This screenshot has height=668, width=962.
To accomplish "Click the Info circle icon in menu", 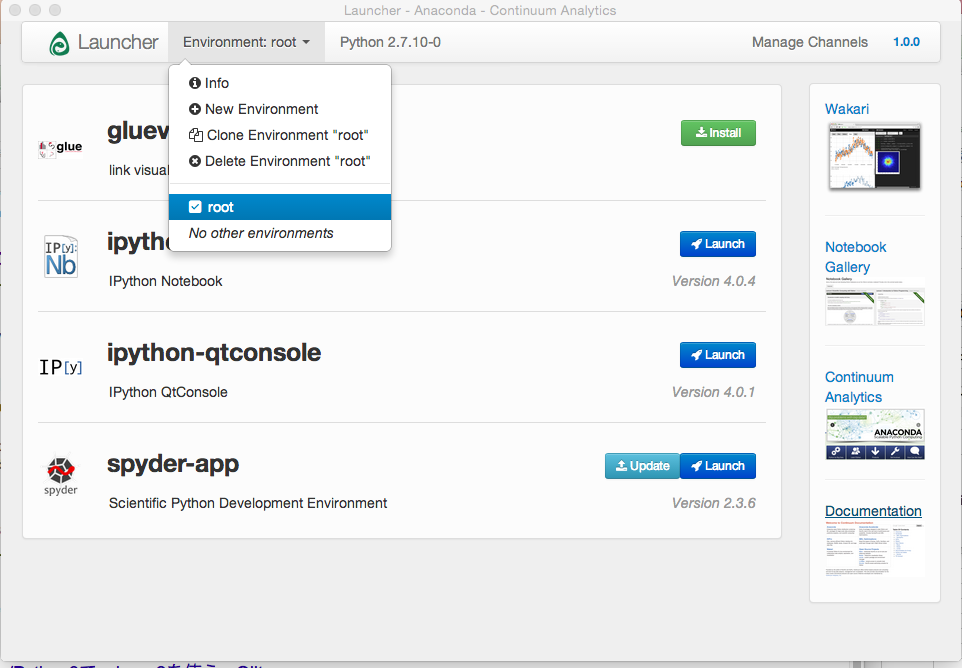I will pos(195,83).
